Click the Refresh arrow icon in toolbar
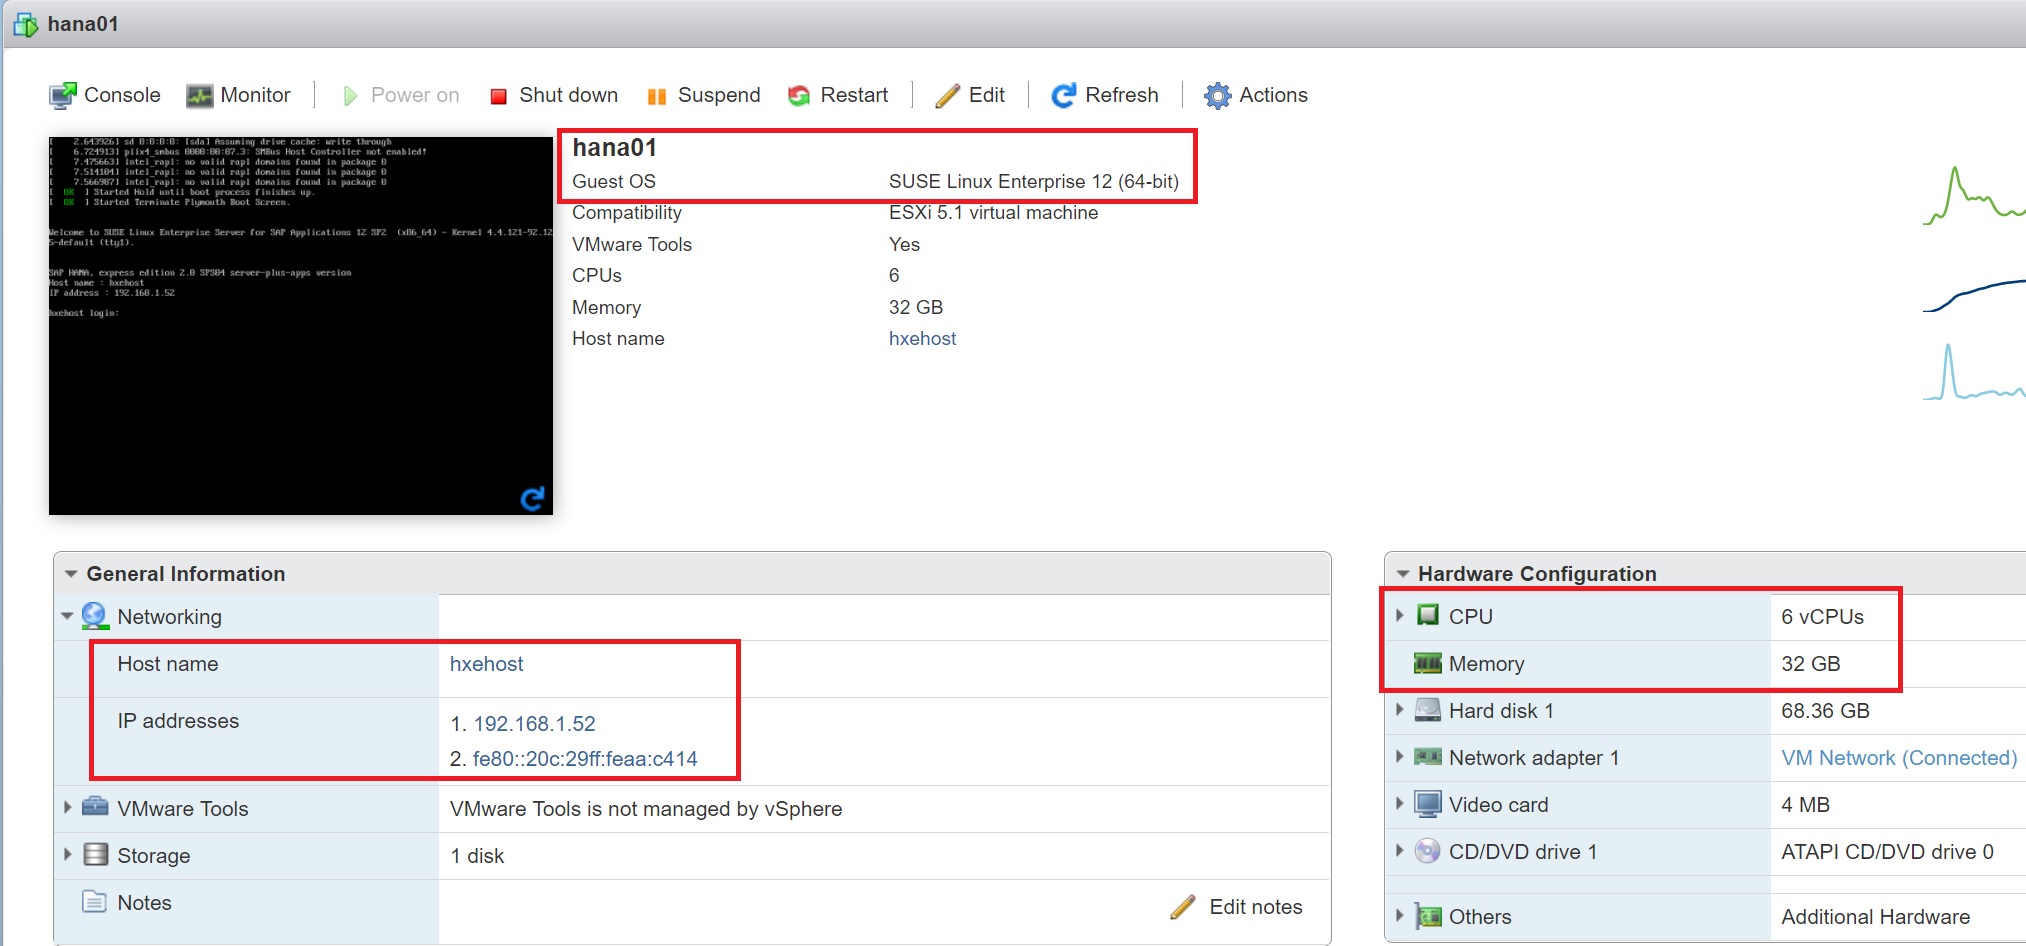Viewport: 2026px width, 946px height. click(x=1064, y=95)
